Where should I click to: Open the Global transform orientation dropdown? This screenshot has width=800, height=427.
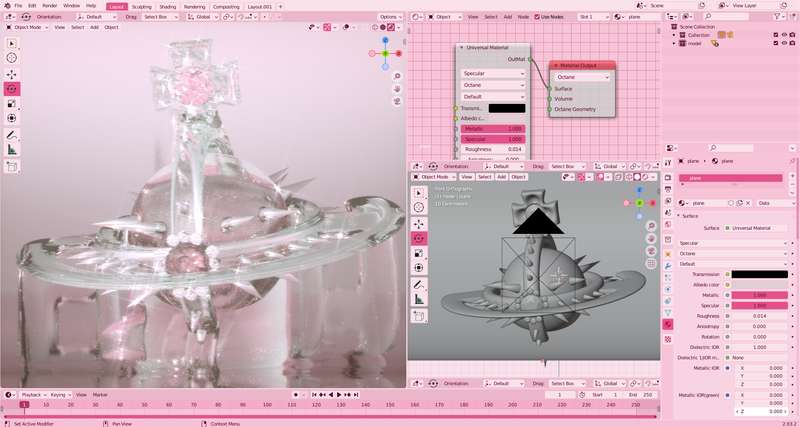201,17
